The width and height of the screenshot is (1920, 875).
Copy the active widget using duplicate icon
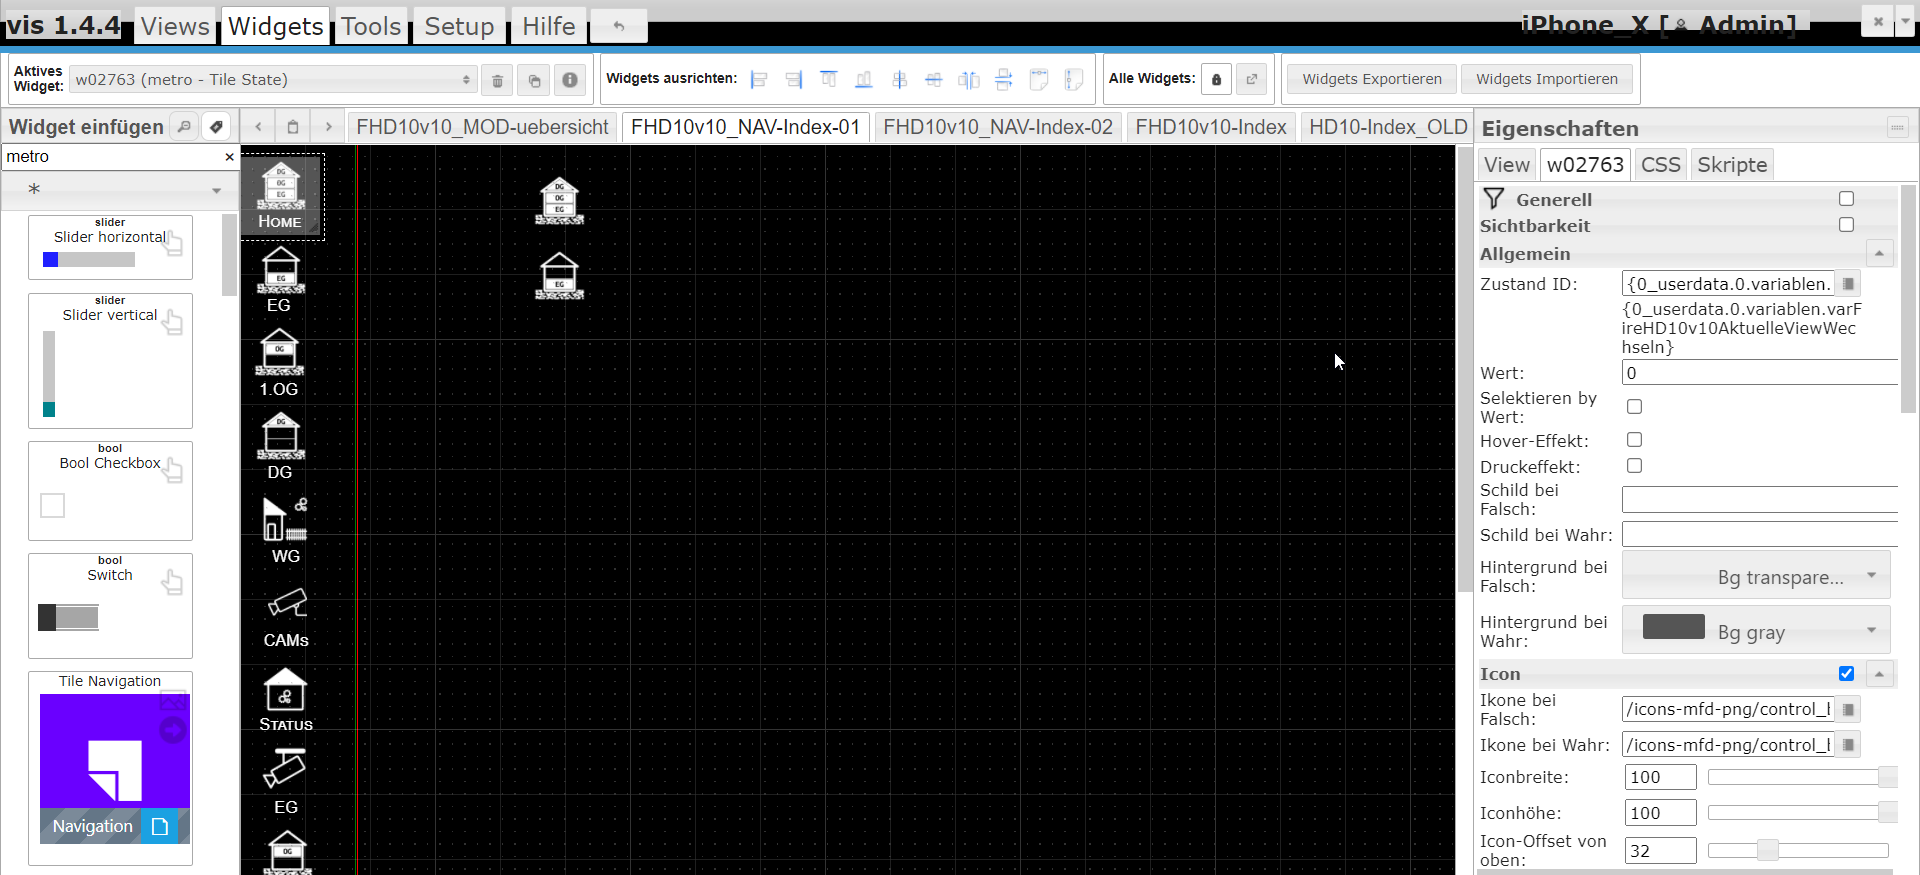(x=534, y=80)
